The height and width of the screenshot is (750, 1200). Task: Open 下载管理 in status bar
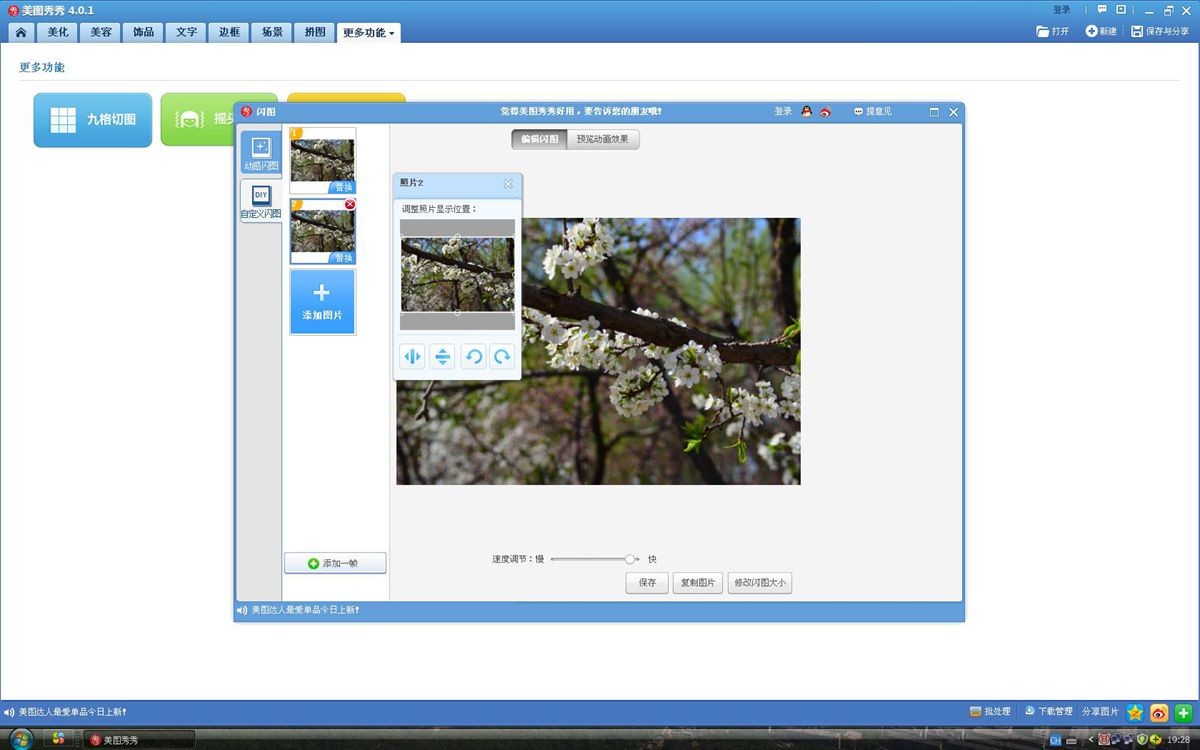tap(1049, 712)
